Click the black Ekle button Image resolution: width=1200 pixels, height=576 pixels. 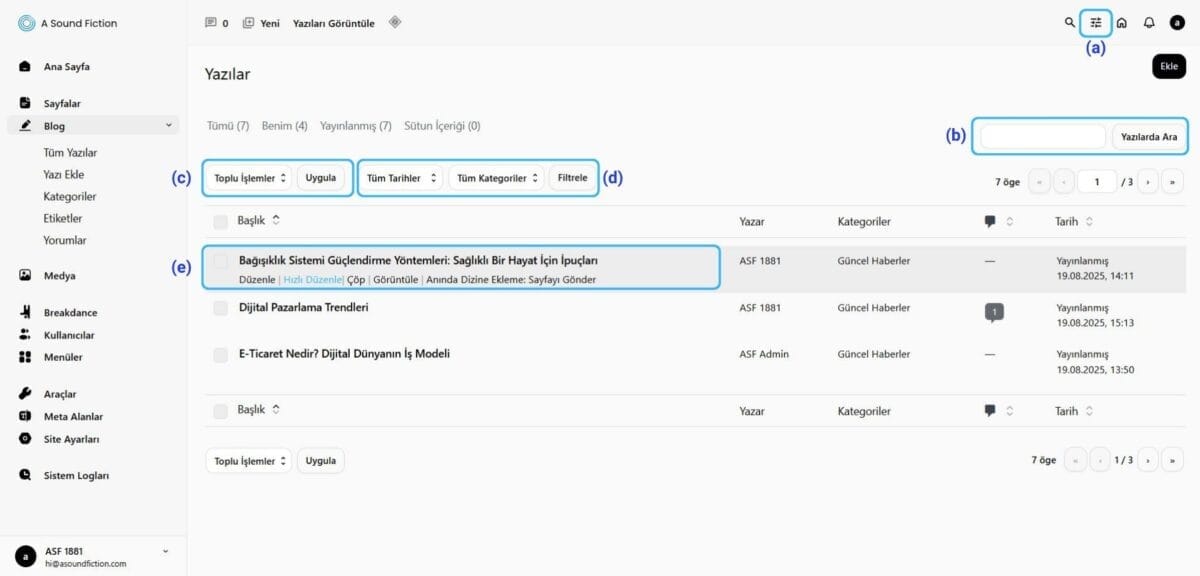1168,66
